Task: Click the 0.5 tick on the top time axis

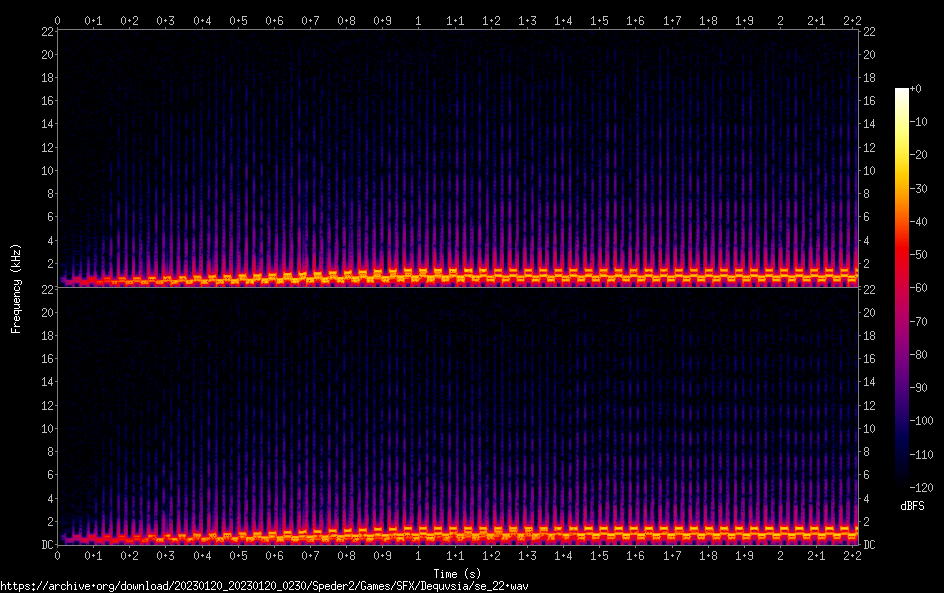Action: [x=238, y=20]
